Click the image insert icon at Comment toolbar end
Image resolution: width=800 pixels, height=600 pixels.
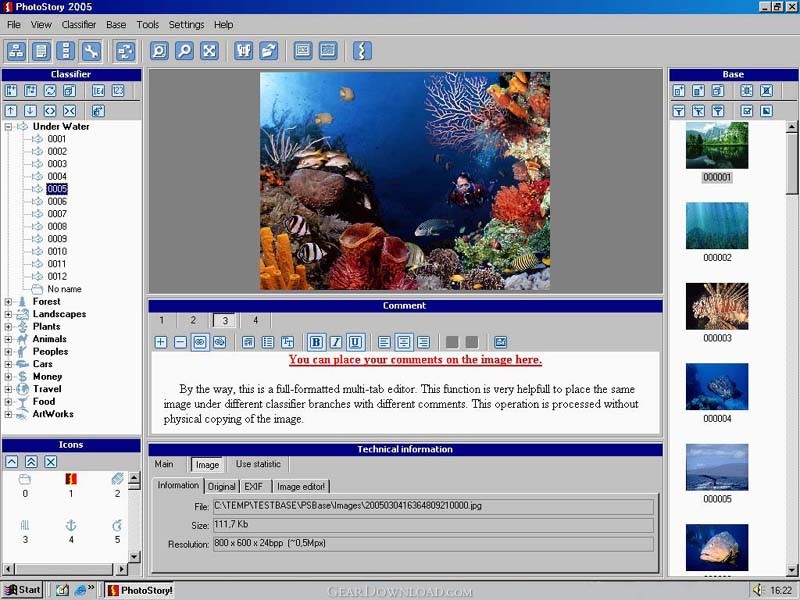(501, 342)
